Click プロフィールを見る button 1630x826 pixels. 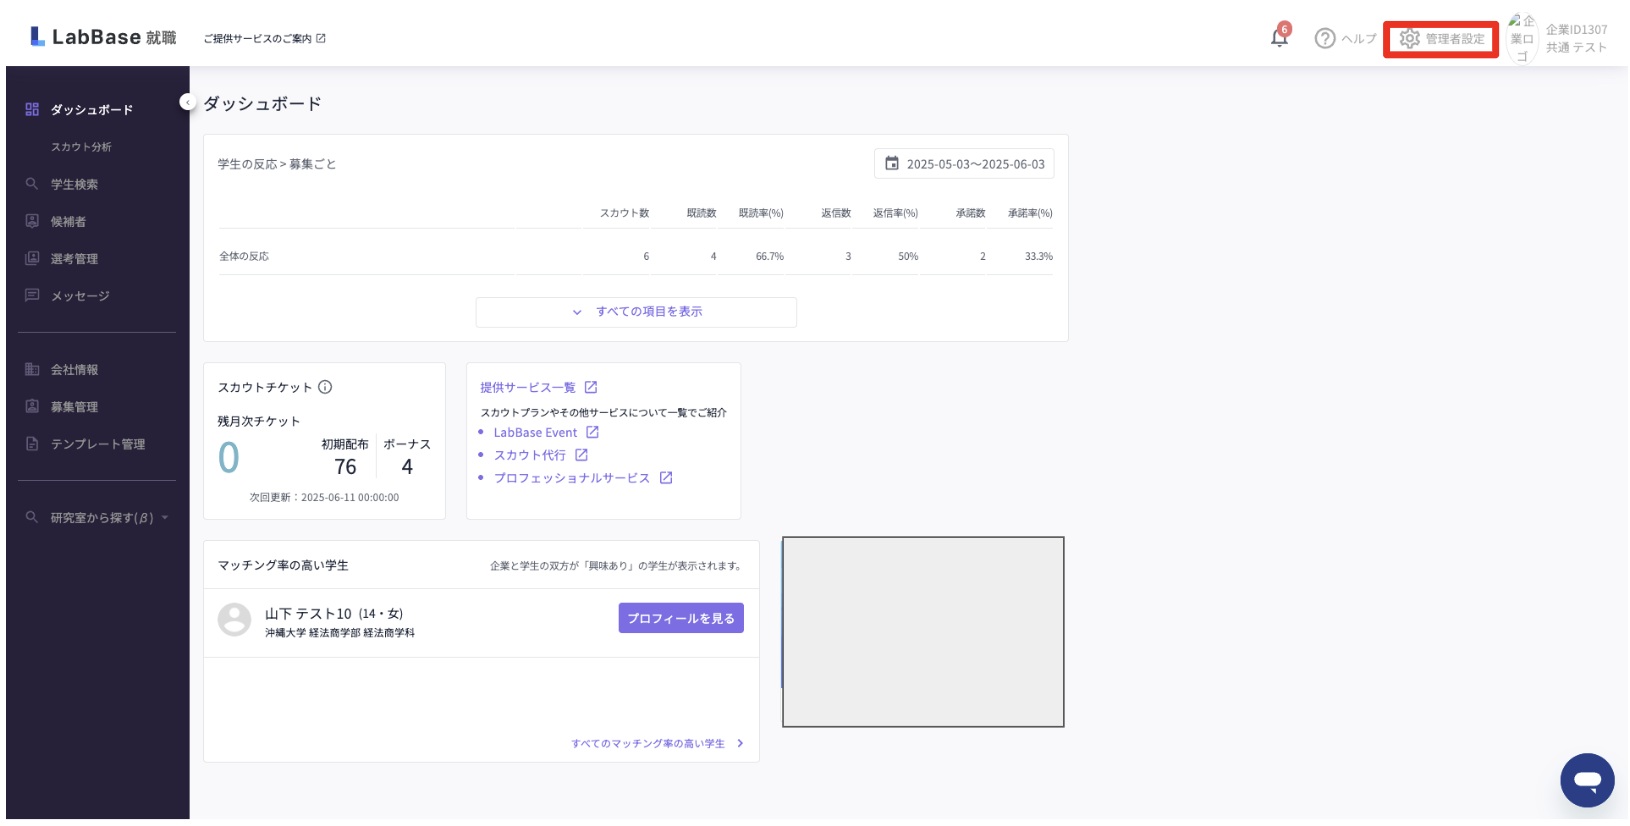click(681, 618)
